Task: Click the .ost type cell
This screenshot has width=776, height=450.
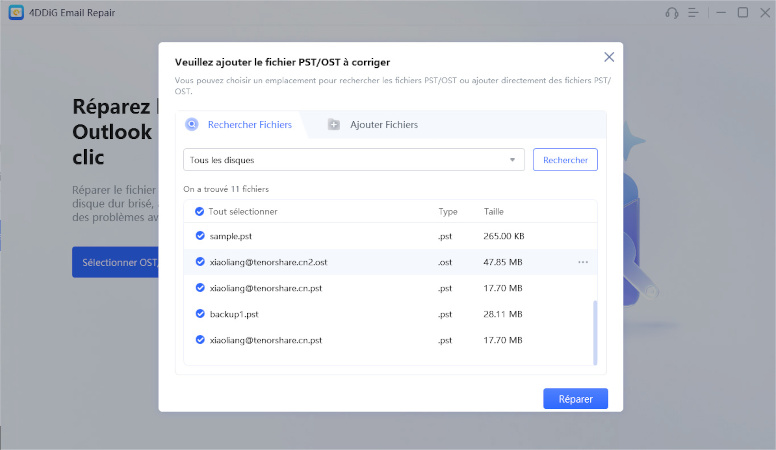Action: pyautogui.click(x=444, y=262)
